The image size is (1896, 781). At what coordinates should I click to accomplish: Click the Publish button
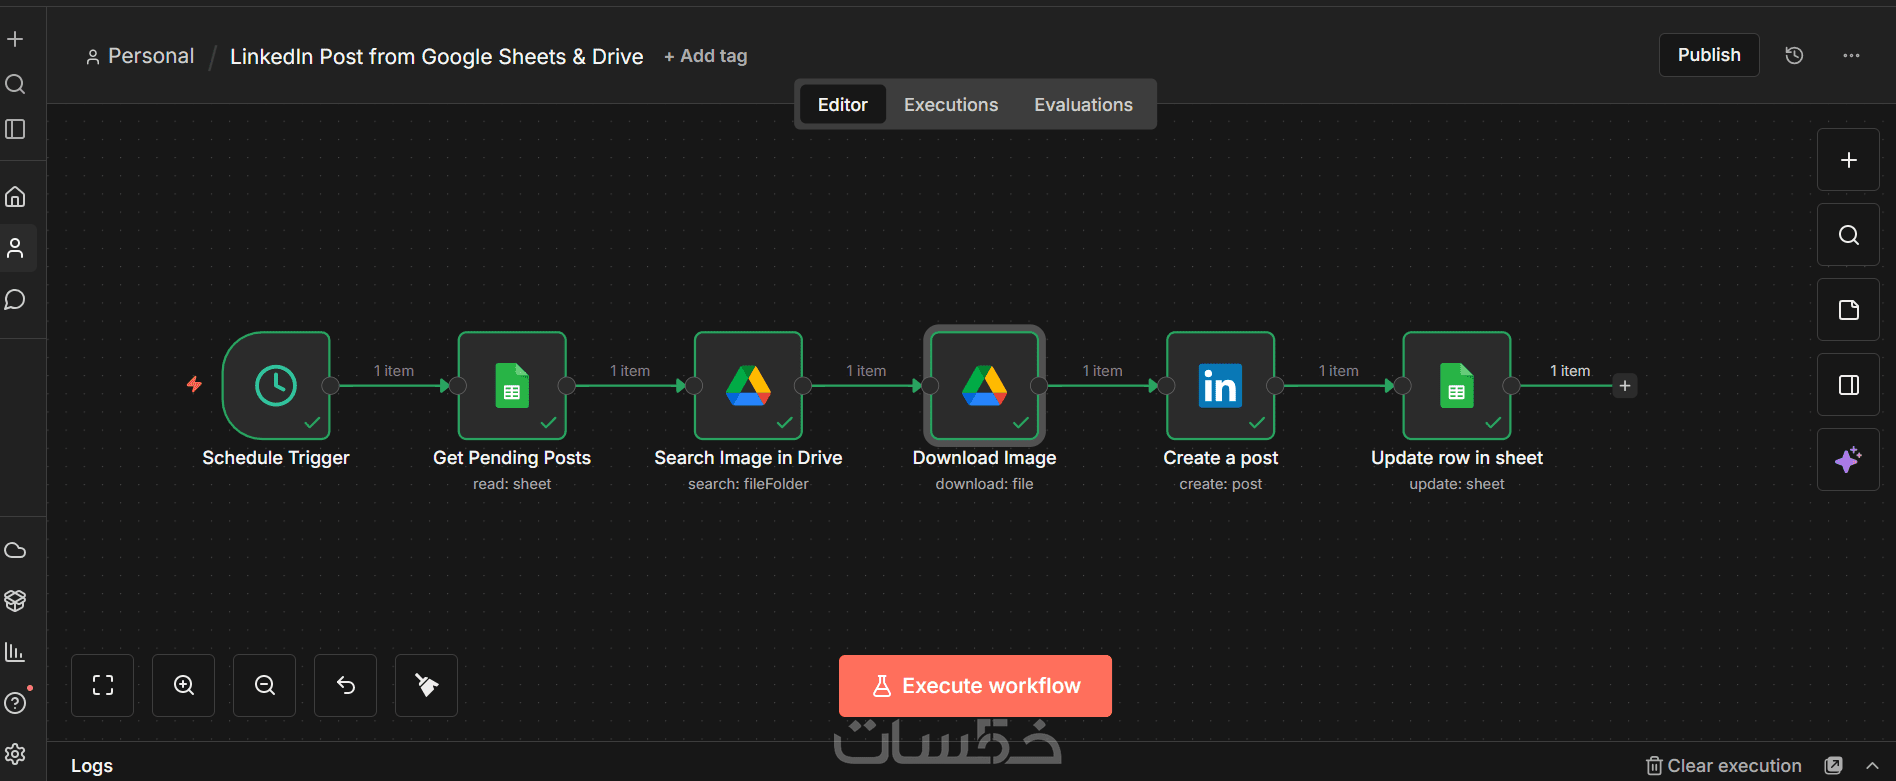click(x=1709, y=55)
